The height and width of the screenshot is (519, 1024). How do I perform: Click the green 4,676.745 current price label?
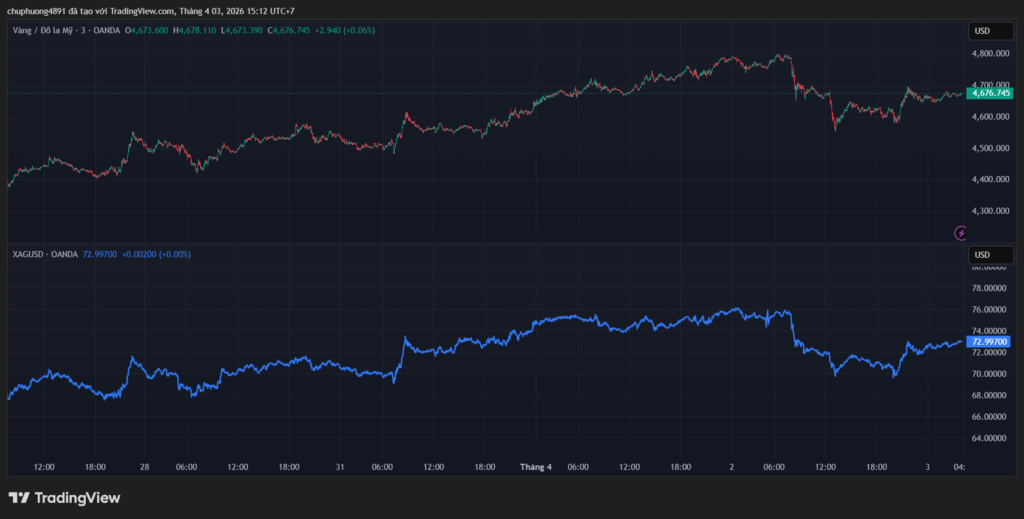tap(990, 93)
